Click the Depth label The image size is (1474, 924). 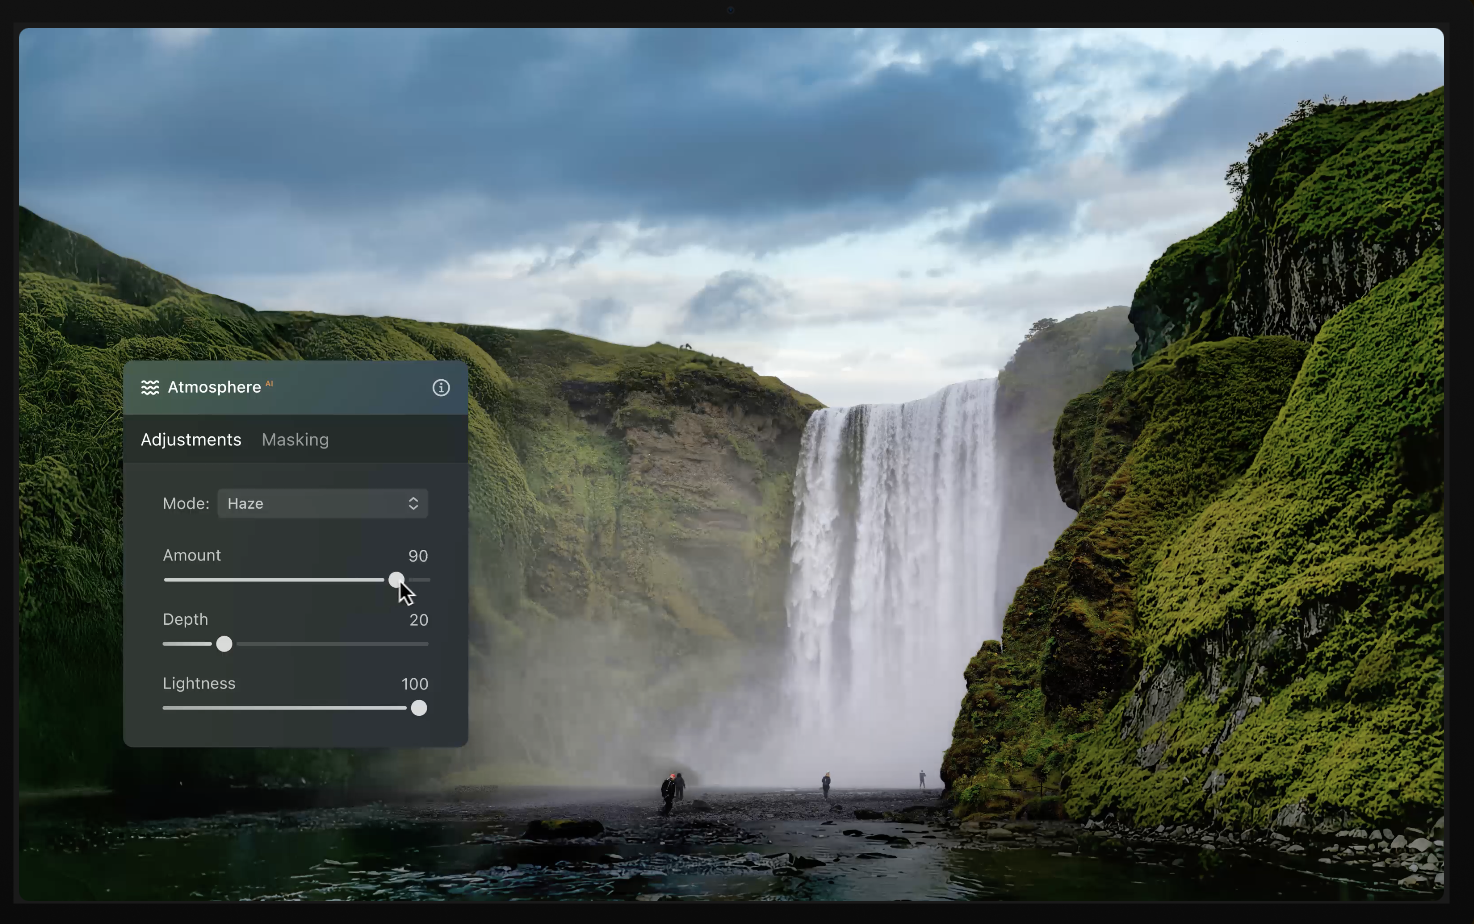[x=186, y=620]
